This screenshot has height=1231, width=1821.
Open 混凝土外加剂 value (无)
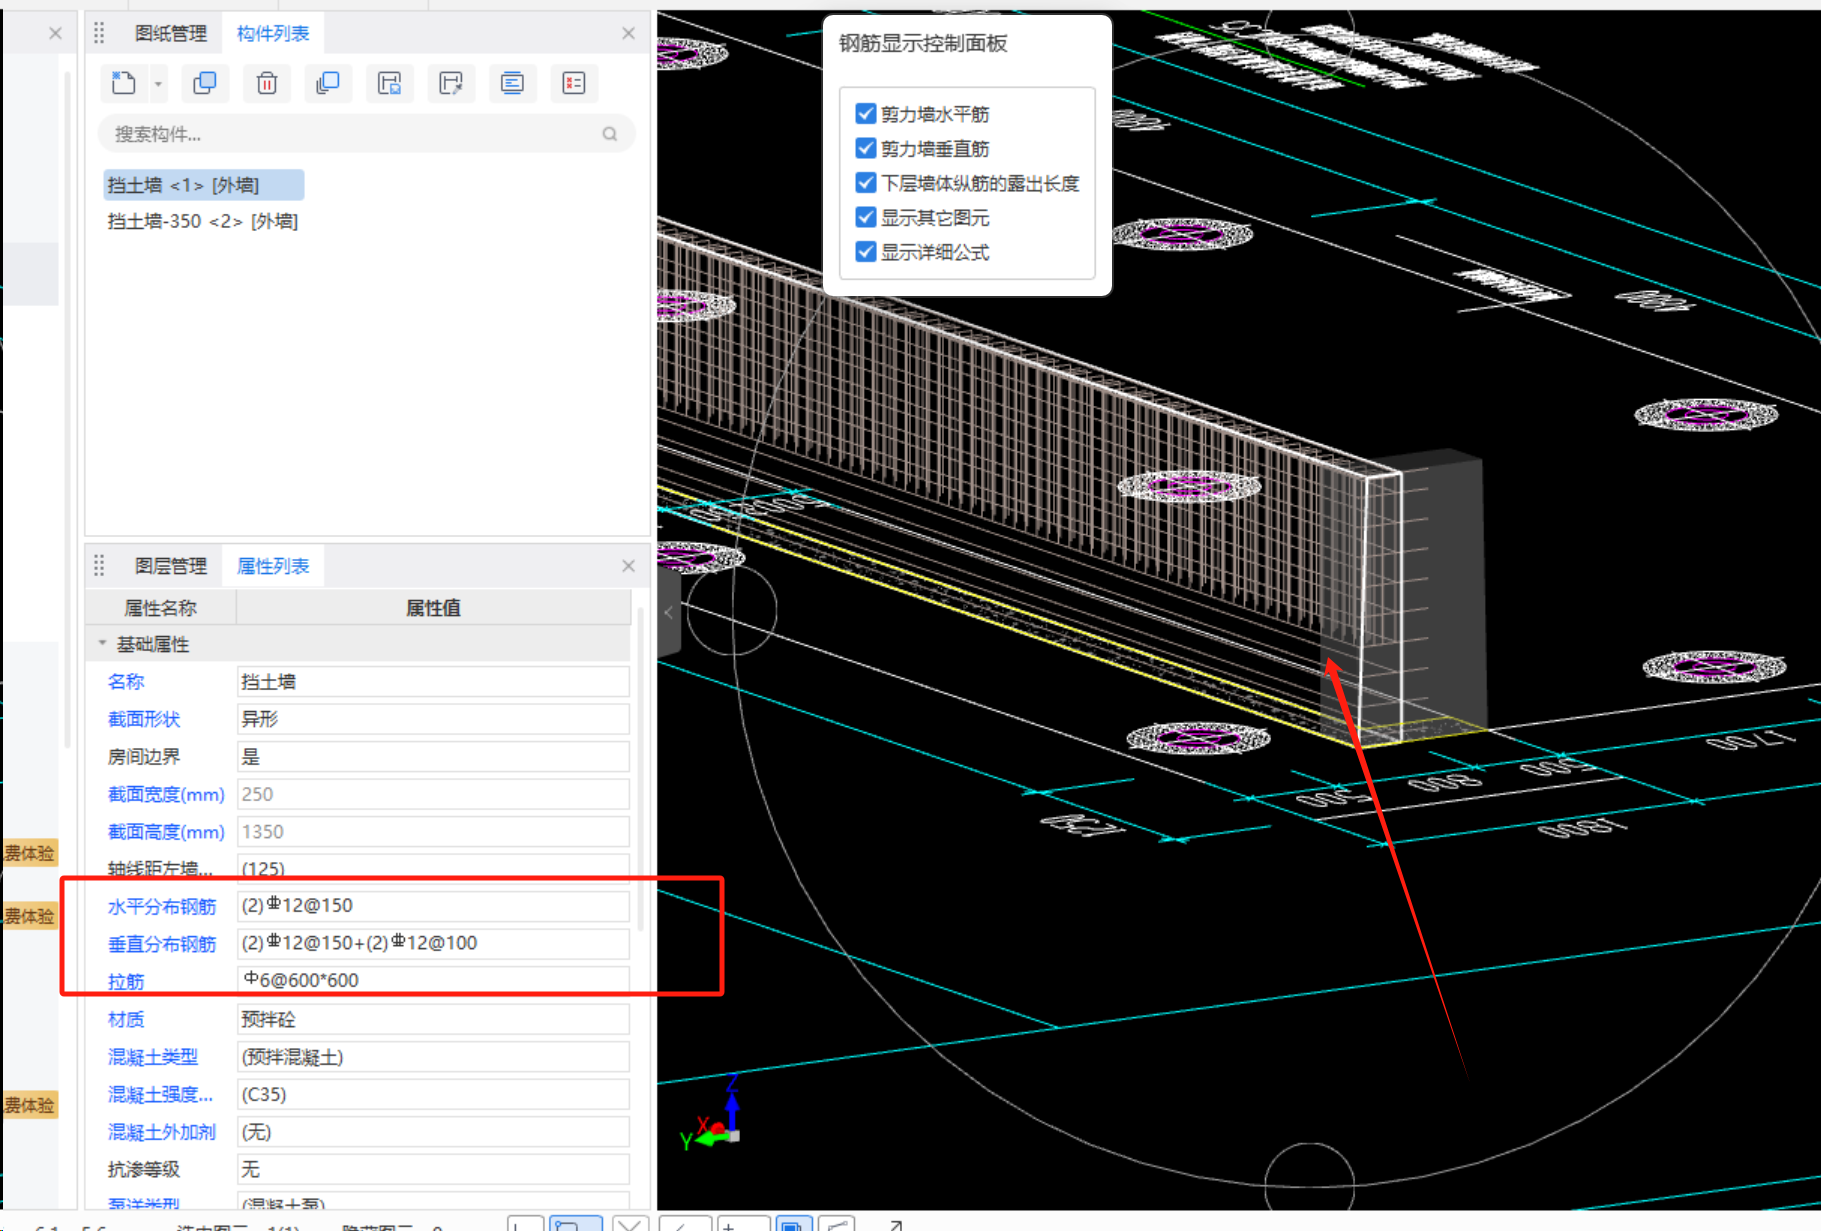(433, 1132)
